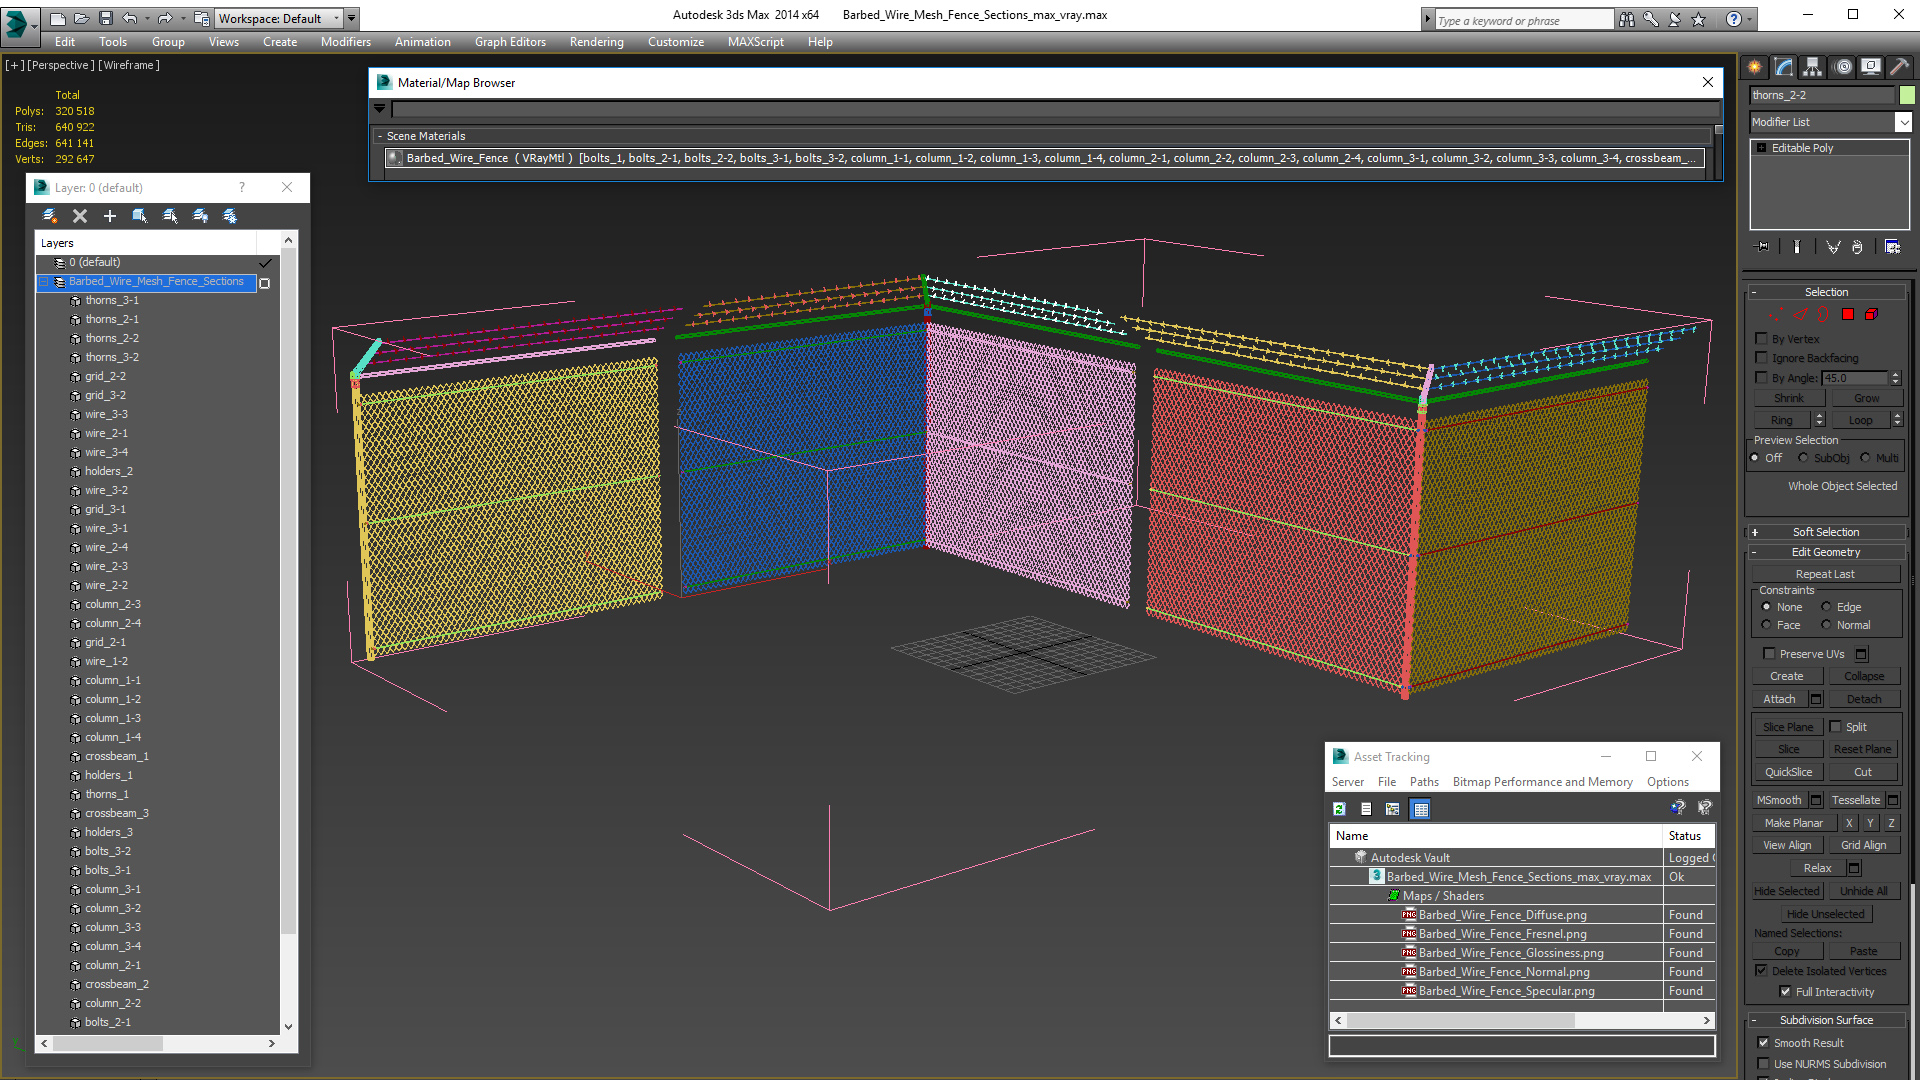The width and height of the screenshot is (1920, 1080).
Task: Expand the Soft Selection rollout
Action: pos(1826,532)
